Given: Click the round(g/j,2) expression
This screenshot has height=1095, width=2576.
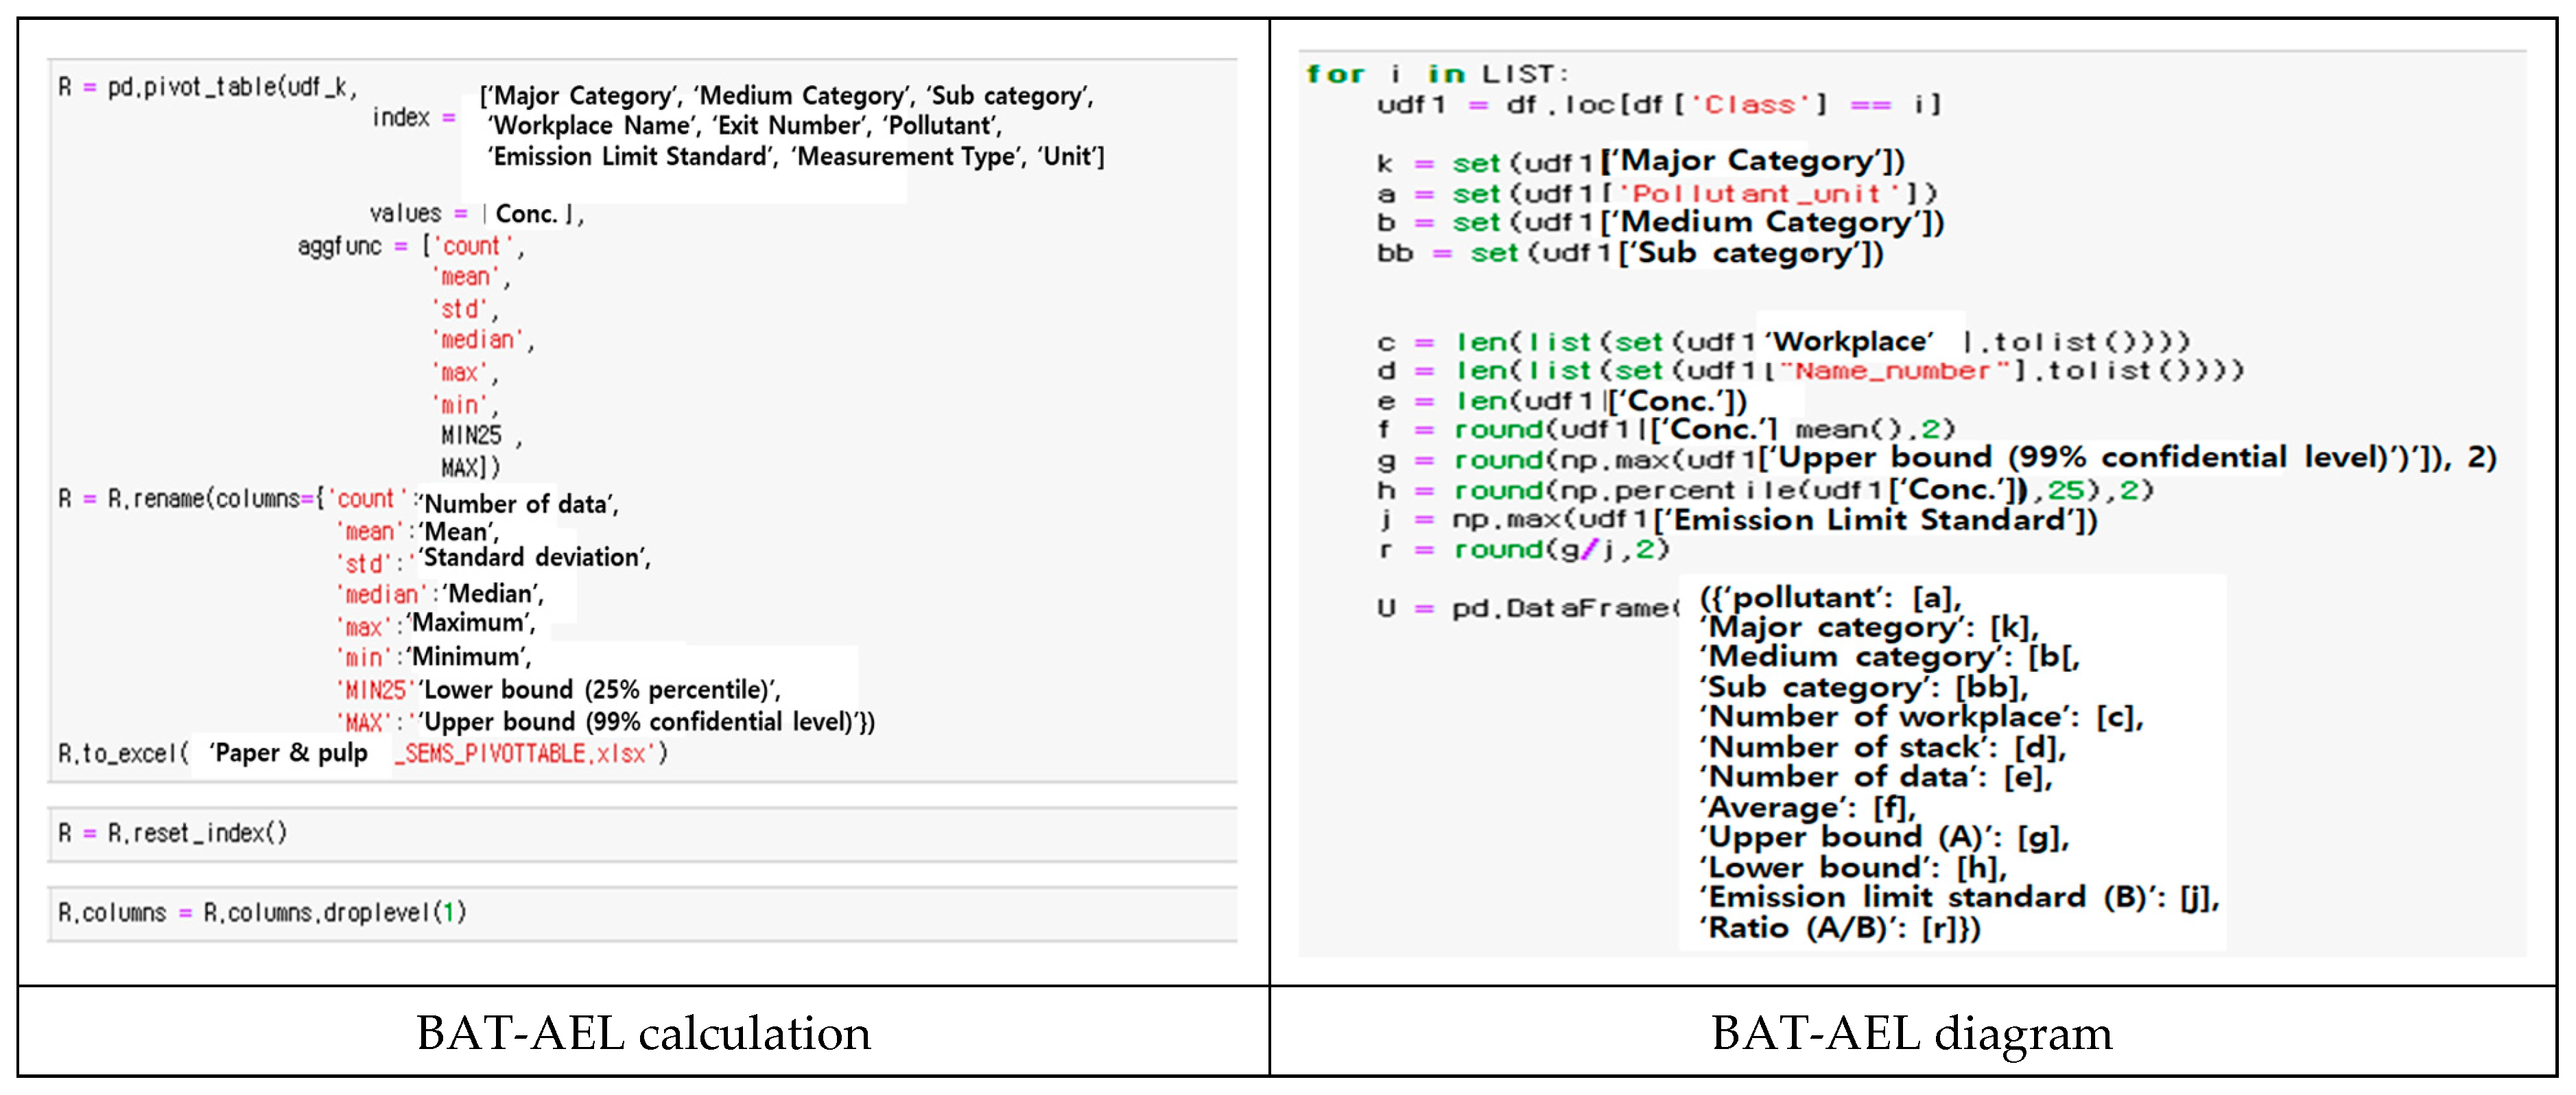Looking at the screenshot, I should (1560, 549).
